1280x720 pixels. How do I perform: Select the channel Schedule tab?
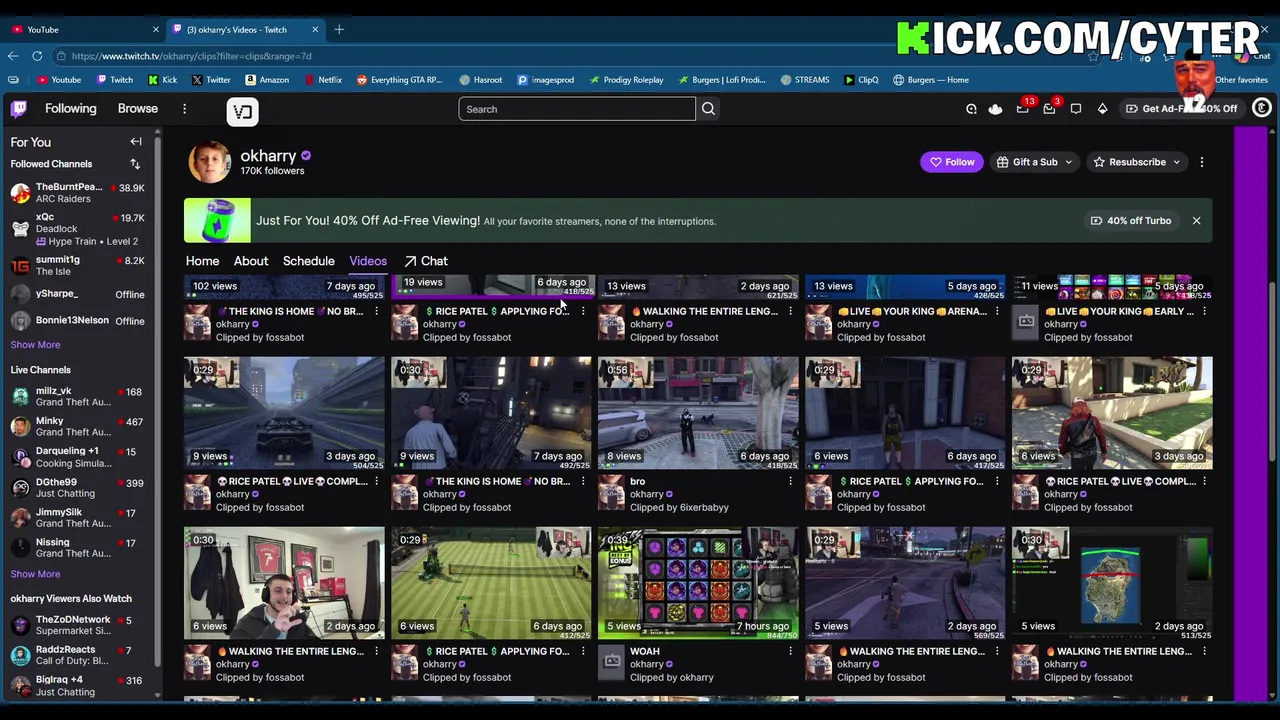[308, 261]
